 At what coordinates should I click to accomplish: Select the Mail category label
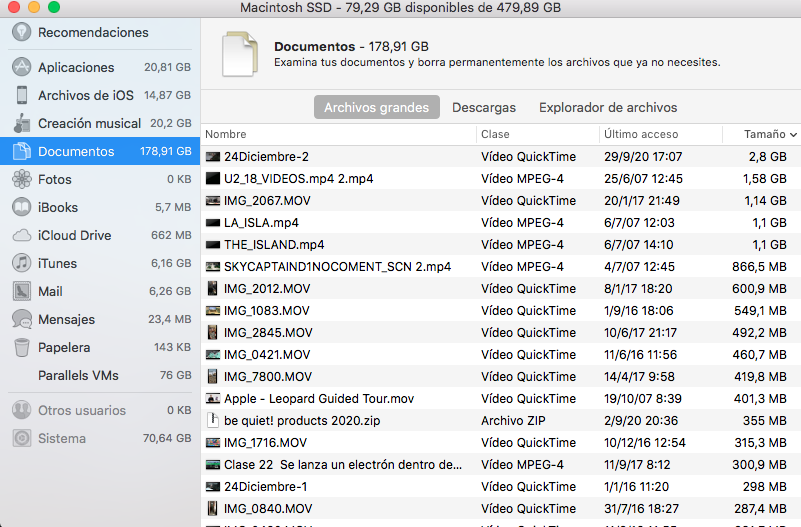pyautogui.click(x=50, y=291)
